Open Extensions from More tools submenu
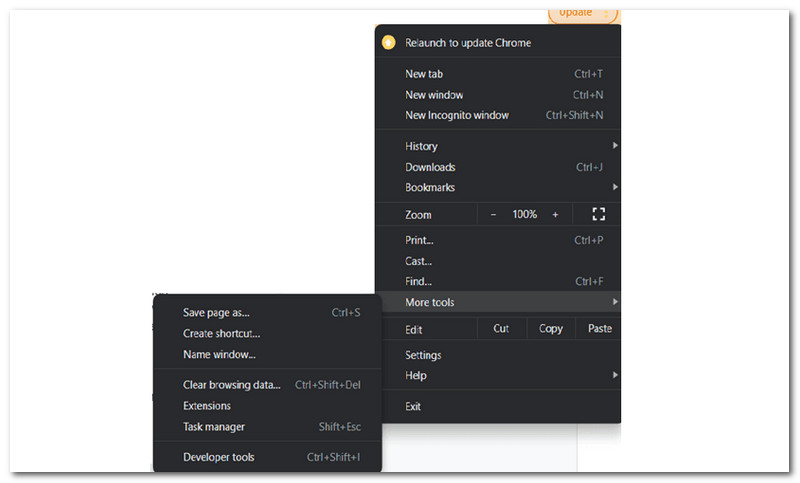Screen dimensions: 800x483 (x=207, y=406)
